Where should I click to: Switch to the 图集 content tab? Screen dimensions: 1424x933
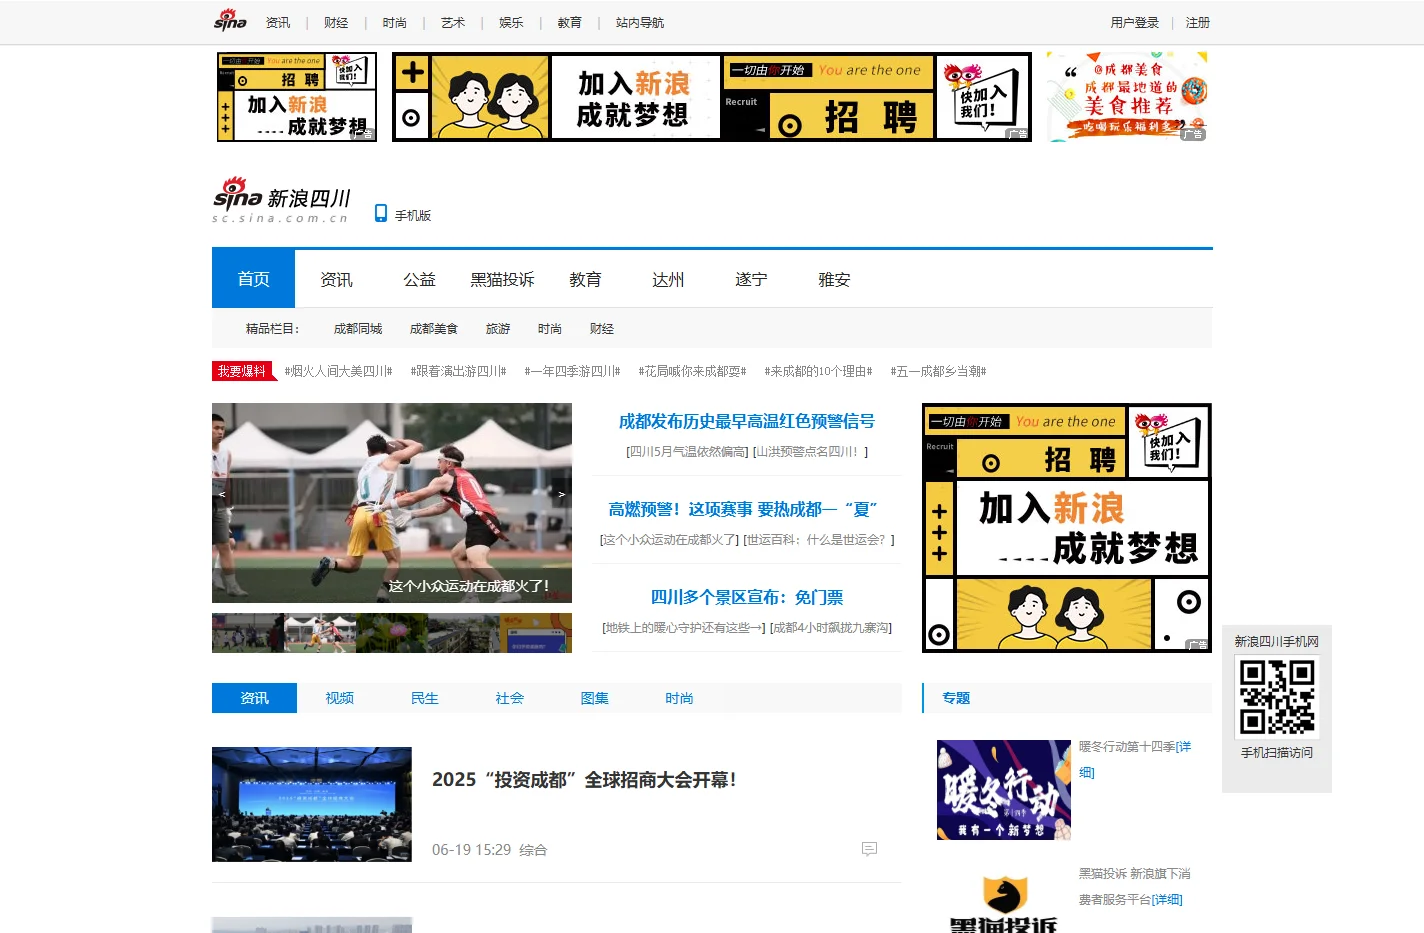[x=594, y=698]
